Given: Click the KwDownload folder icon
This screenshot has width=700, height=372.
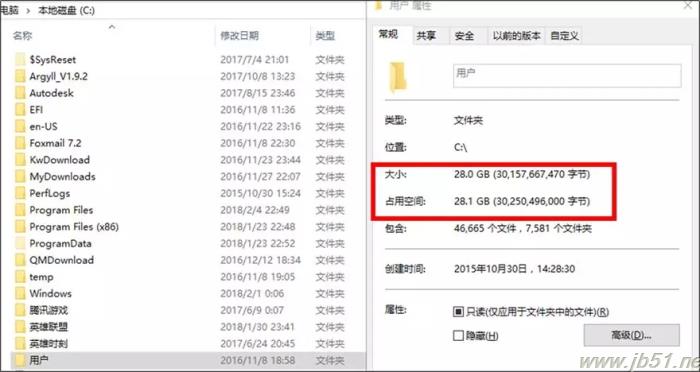Looking at the screenshot, I should (x=20, y=160).
